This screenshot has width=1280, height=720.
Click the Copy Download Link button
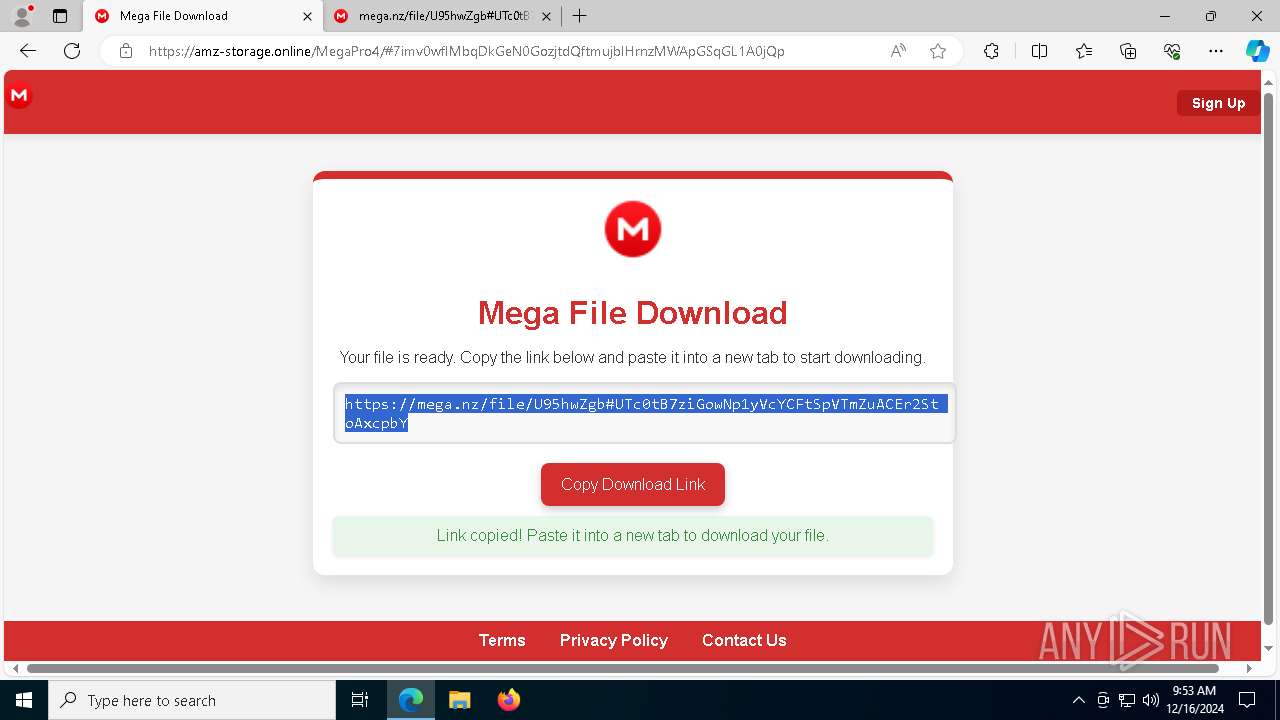click(633, 484)
